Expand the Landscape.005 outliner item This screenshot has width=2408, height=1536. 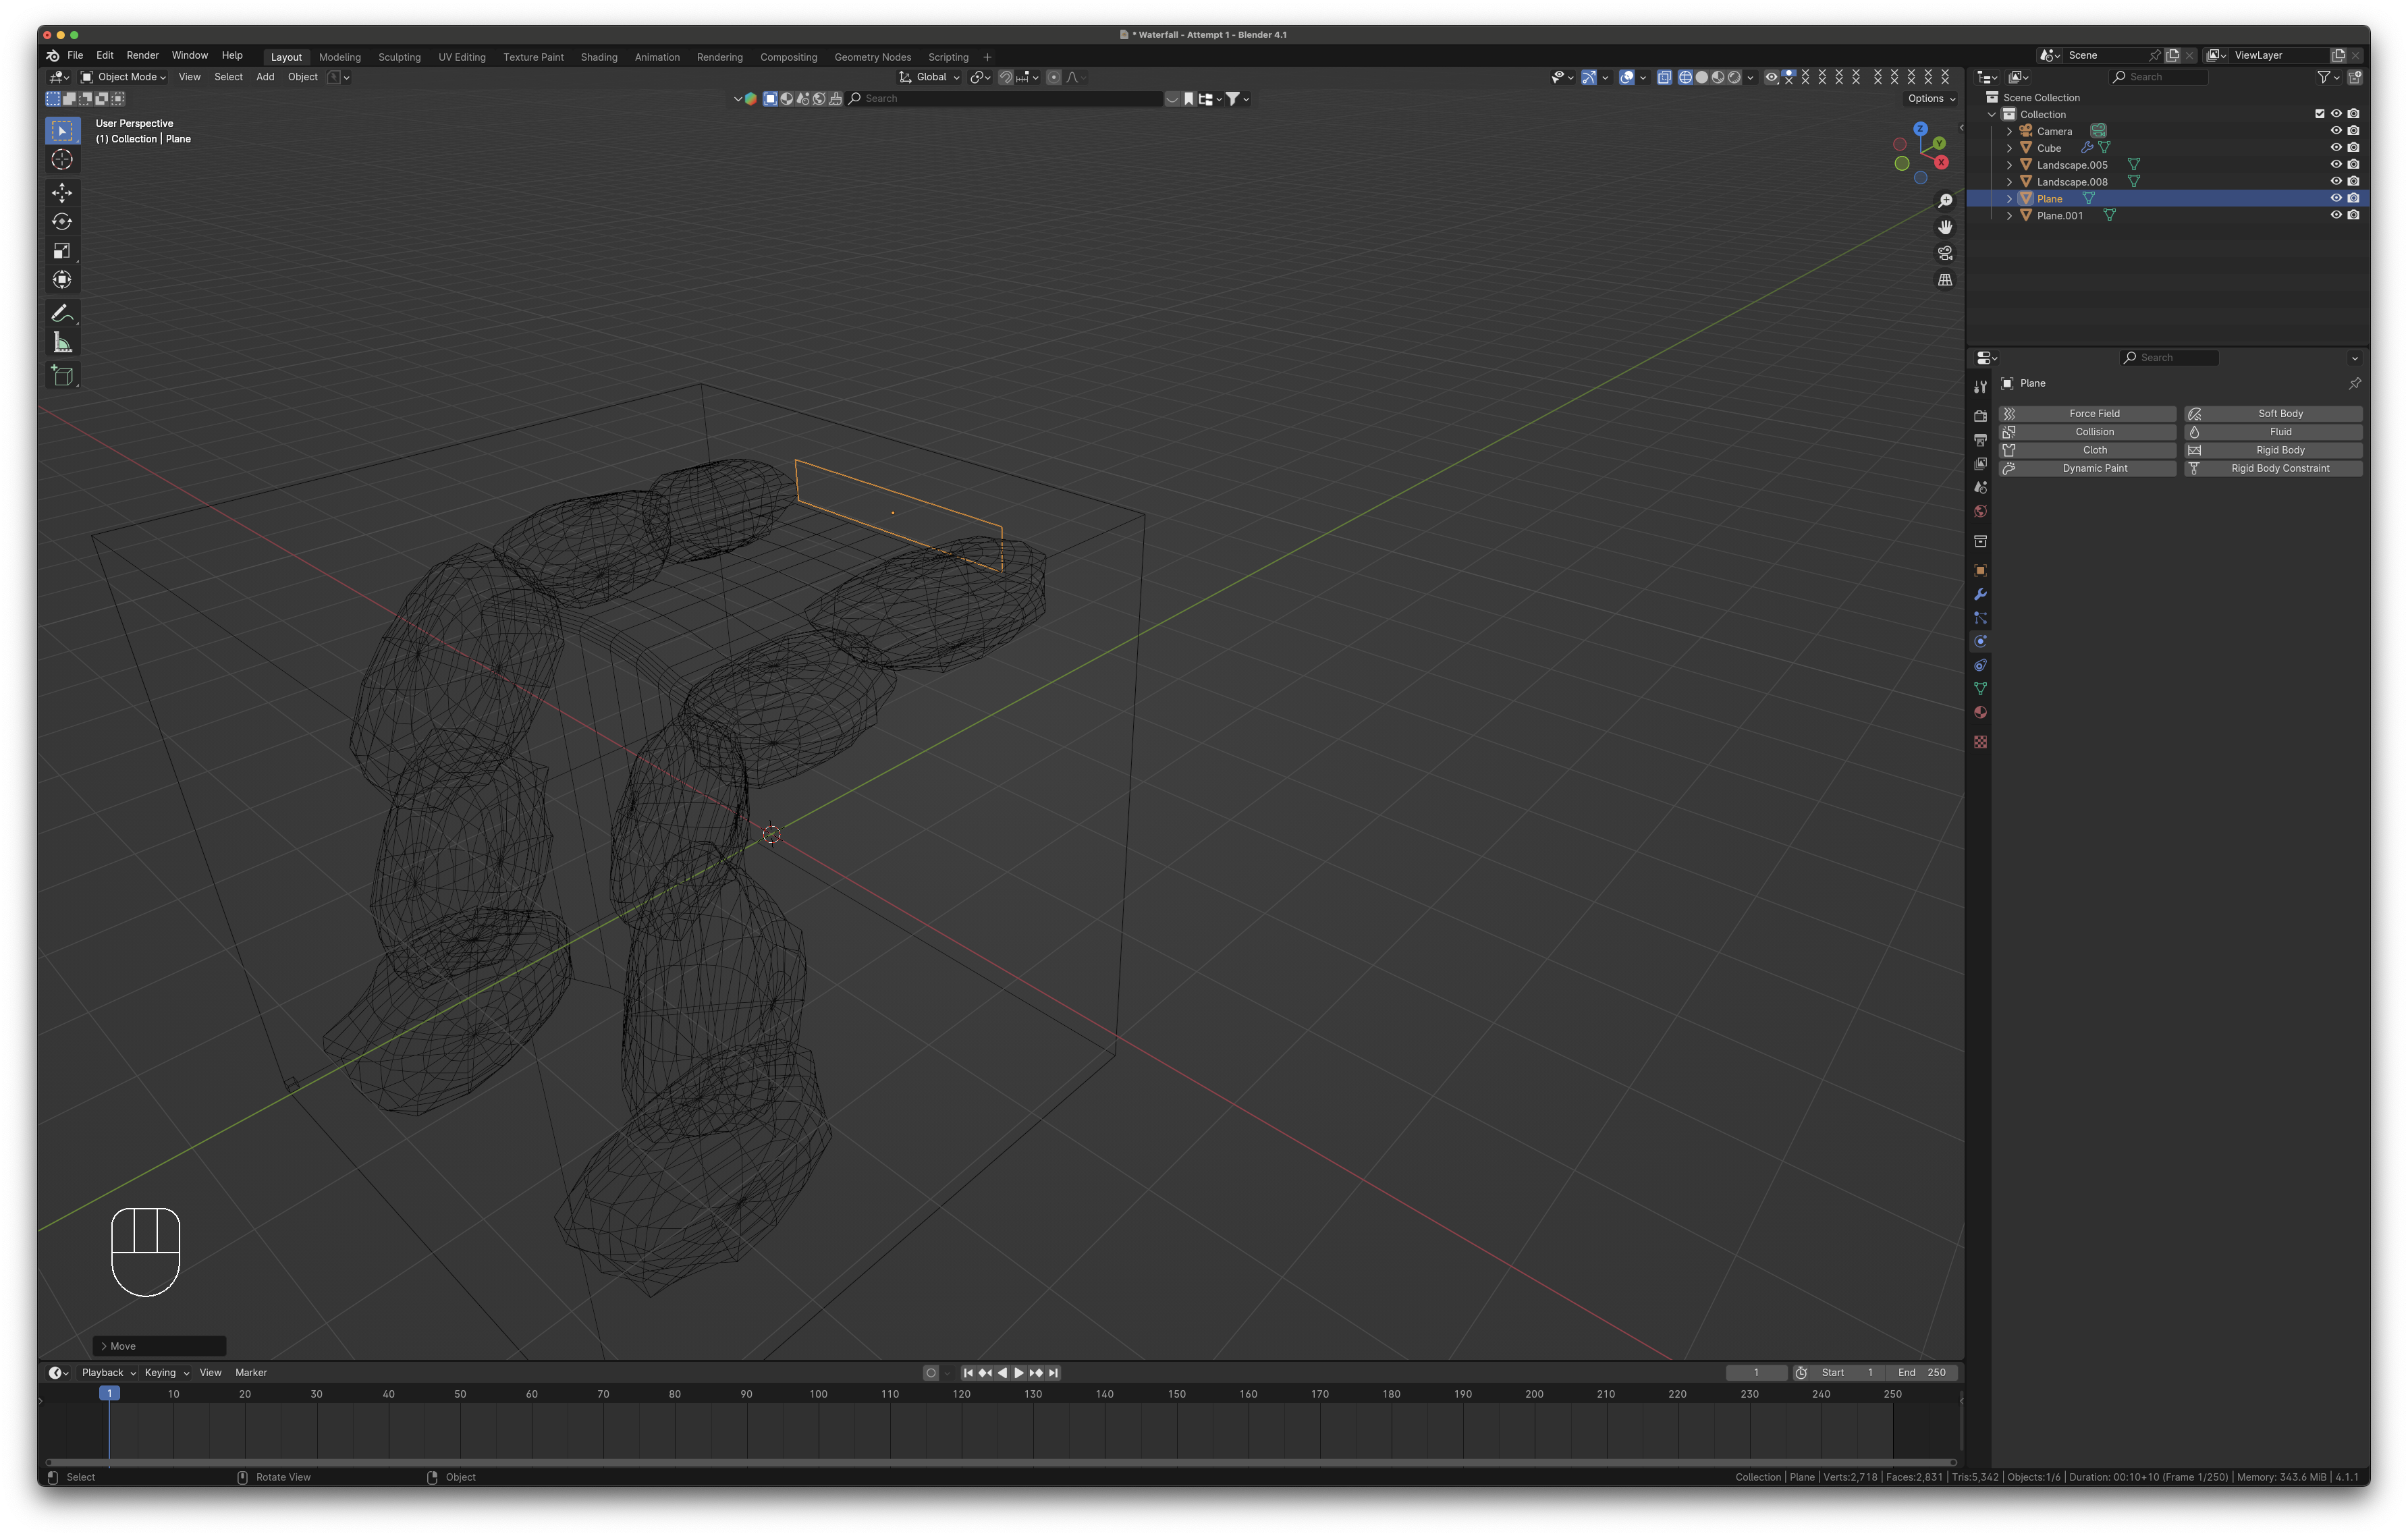tap(2009, 165)
